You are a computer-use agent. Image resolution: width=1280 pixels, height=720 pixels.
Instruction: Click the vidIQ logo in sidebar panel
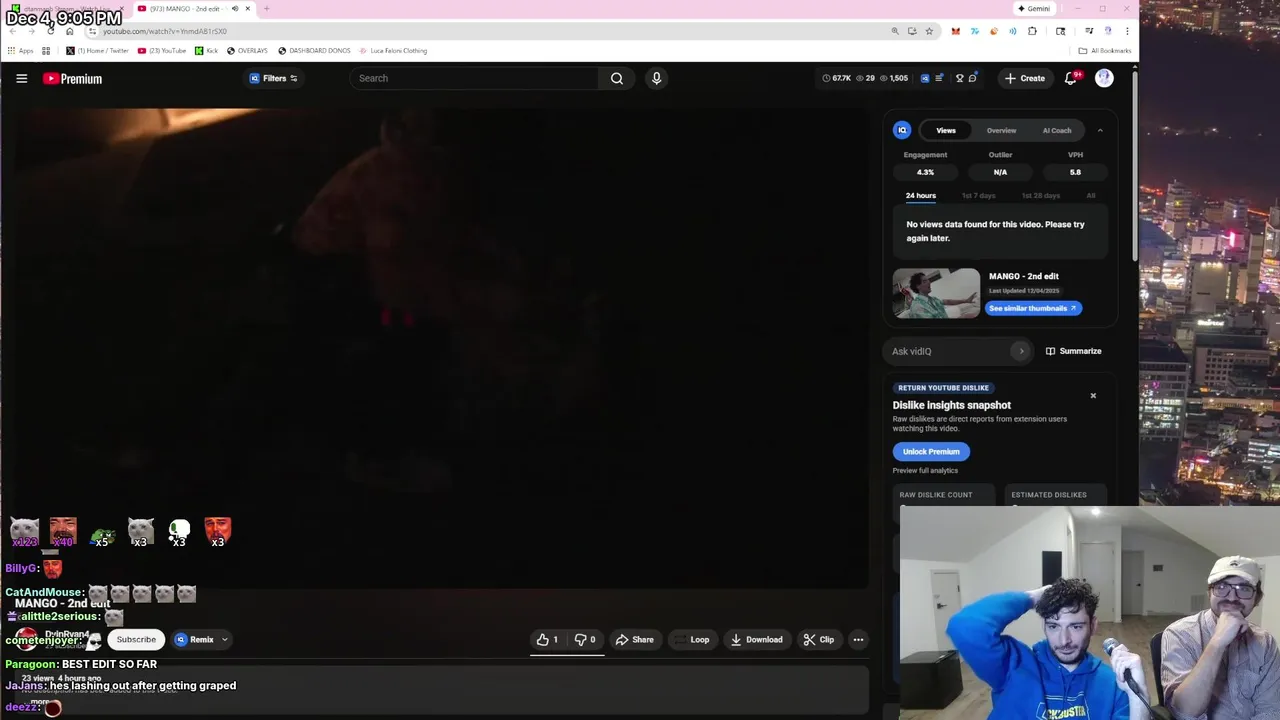point(902,130)
